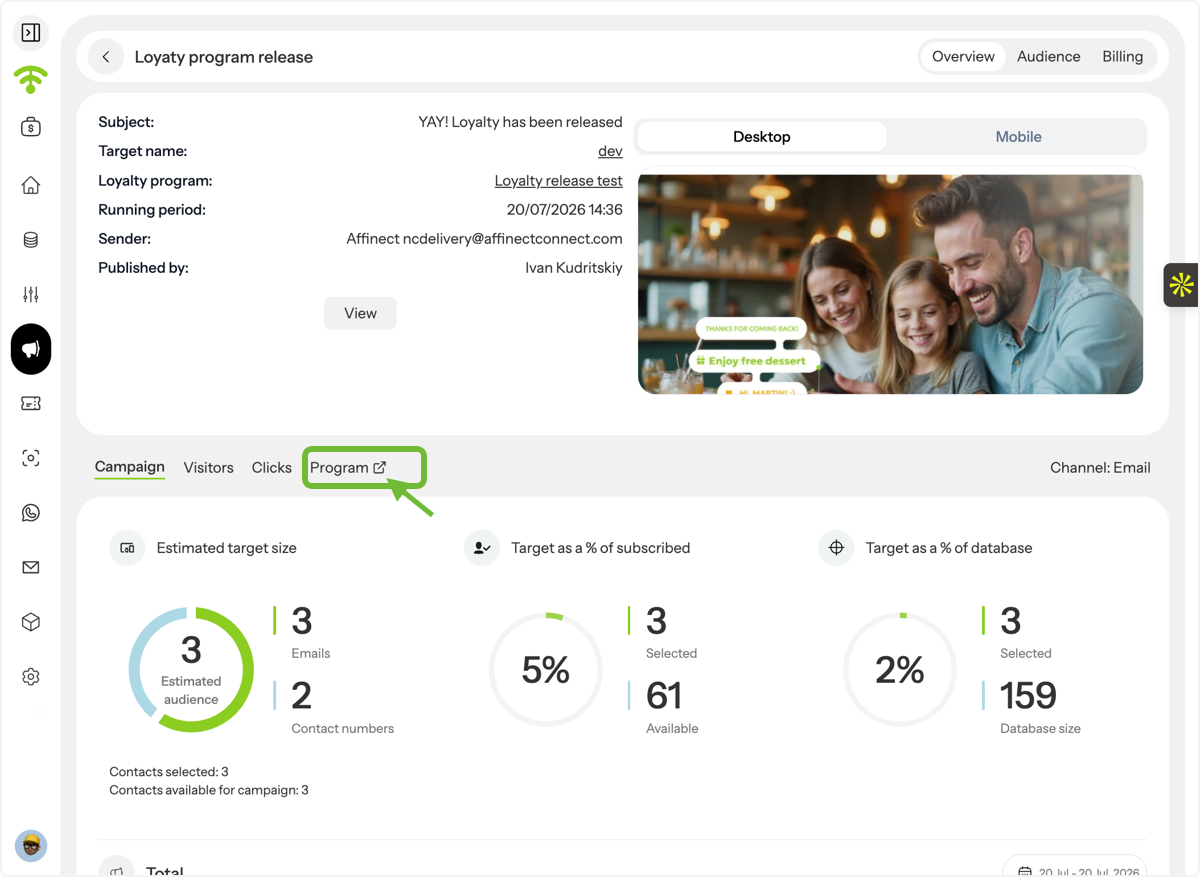Click the 5% subscribed circular gauge
Screen dimensions: 1200x877
coord(545,670)
